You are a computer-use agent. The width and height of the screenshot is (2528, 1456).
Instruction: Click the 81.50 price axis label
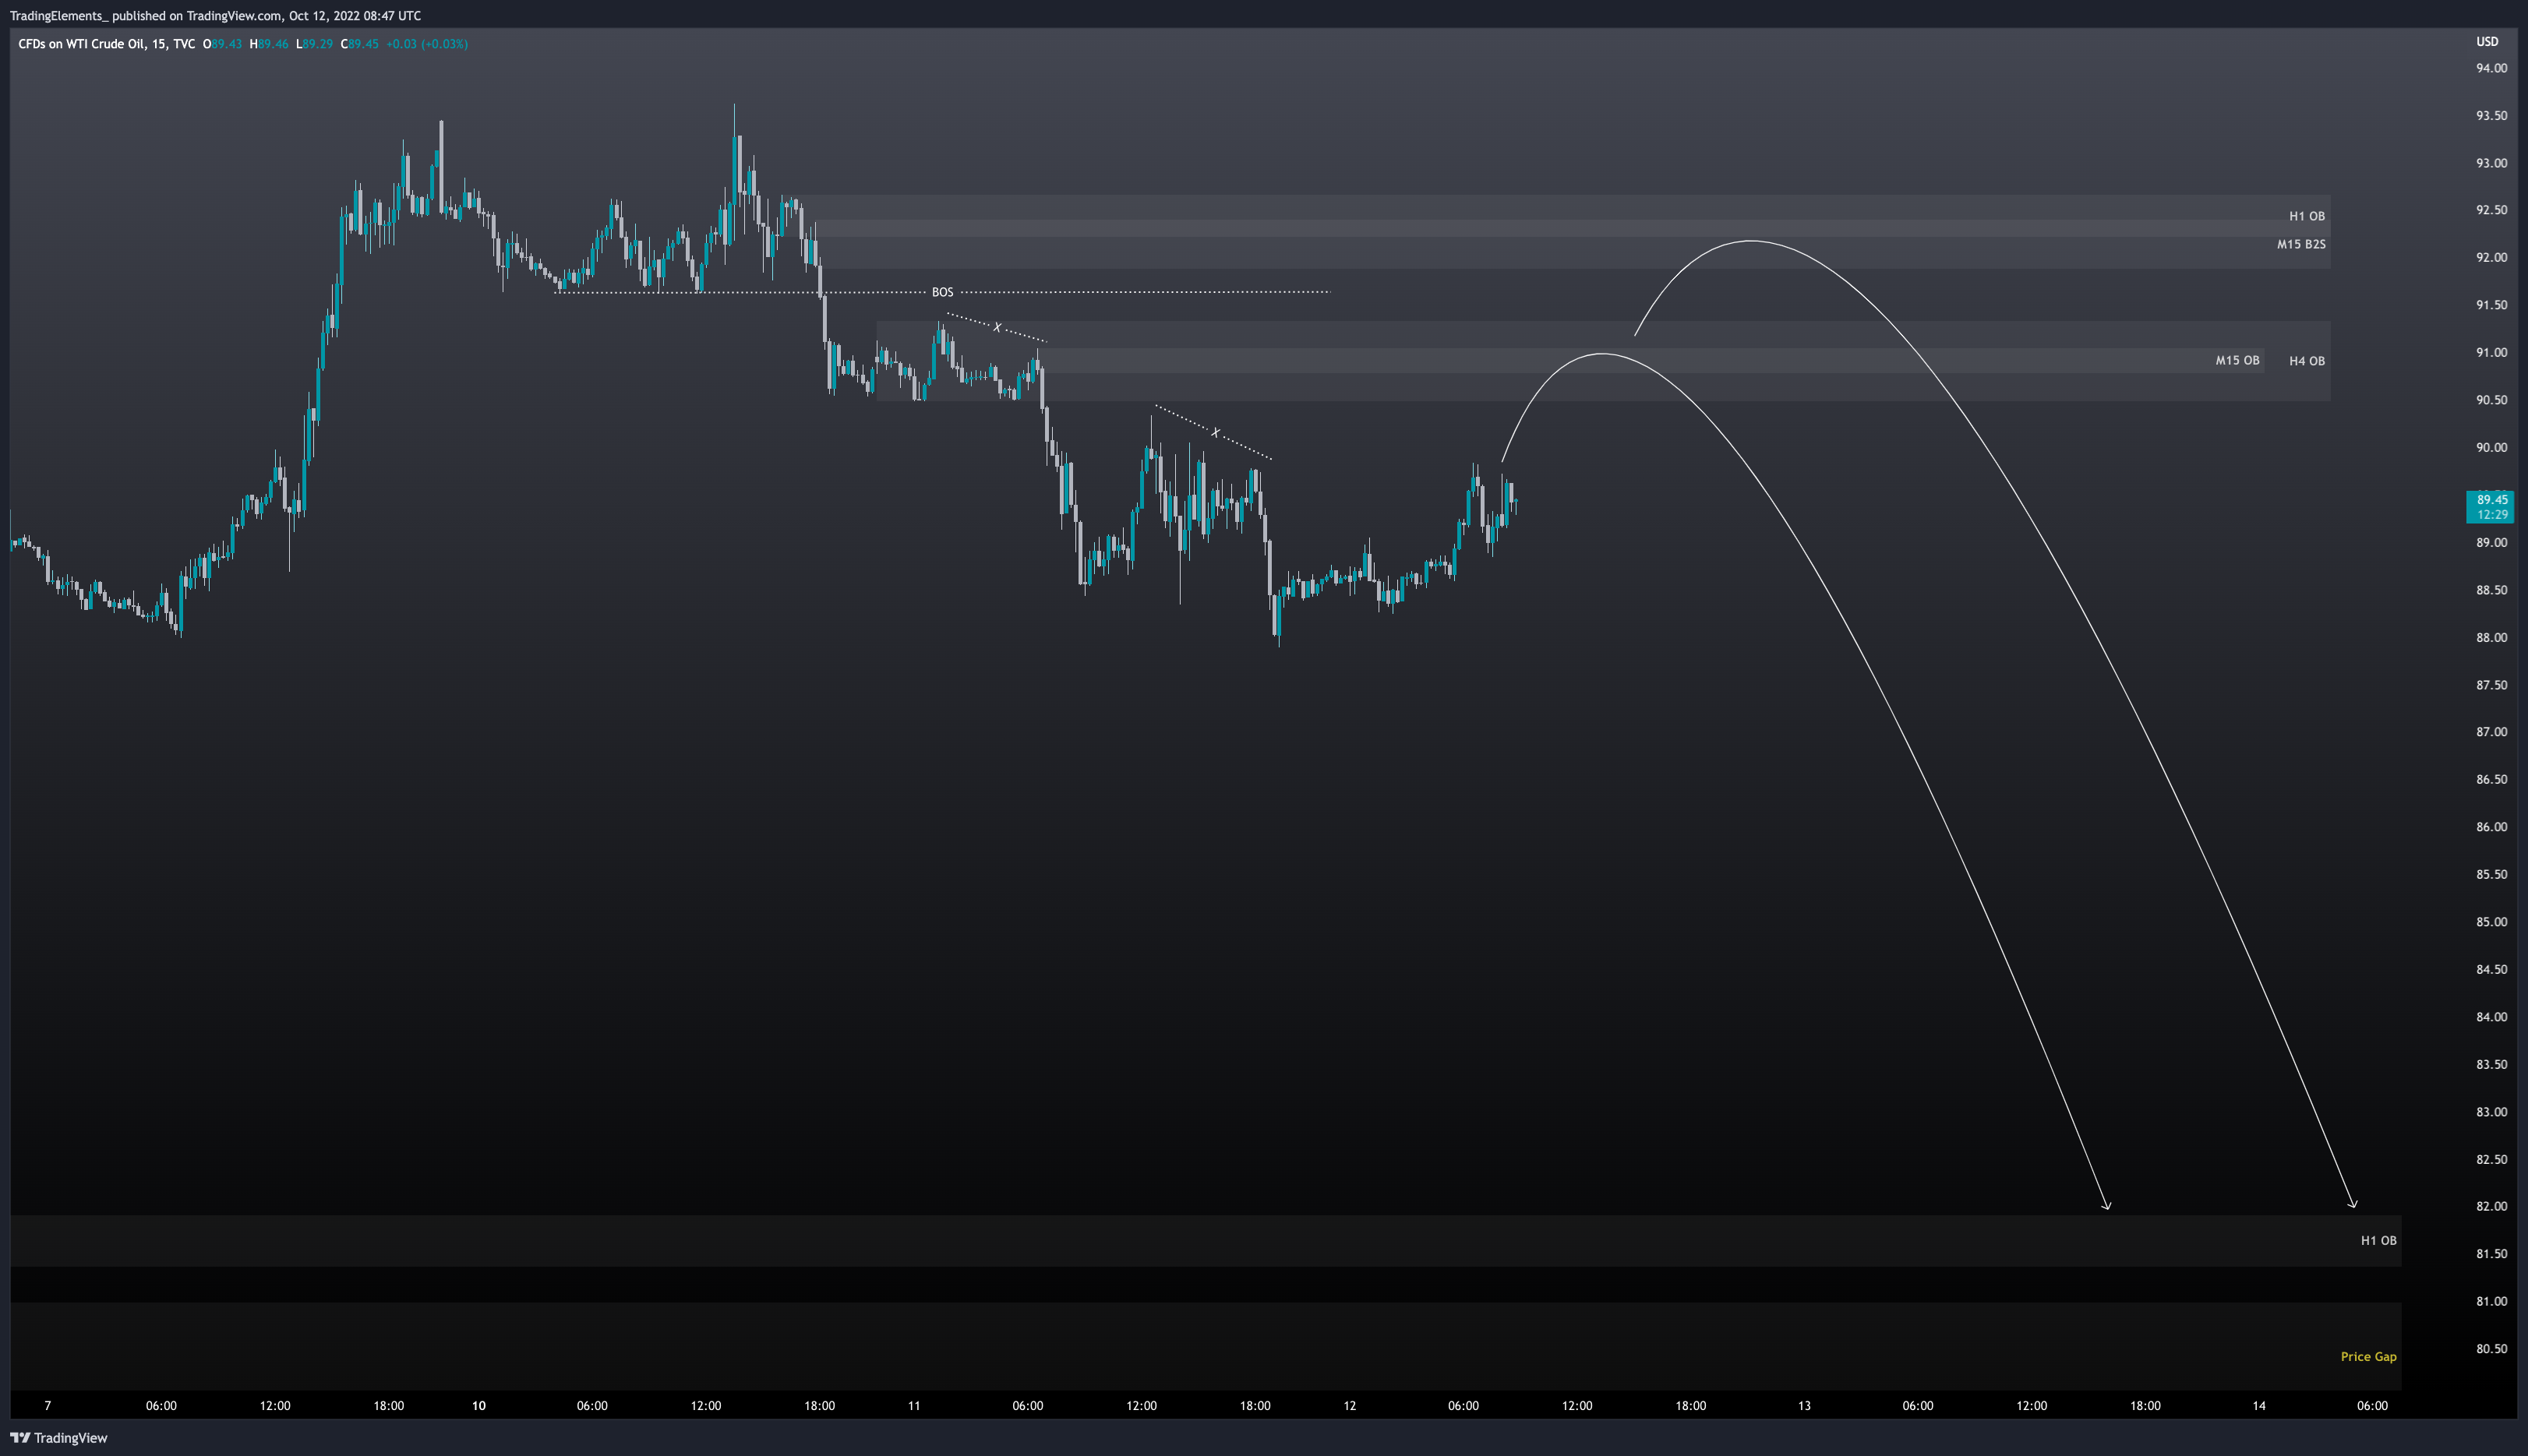pos(2491,1254)
